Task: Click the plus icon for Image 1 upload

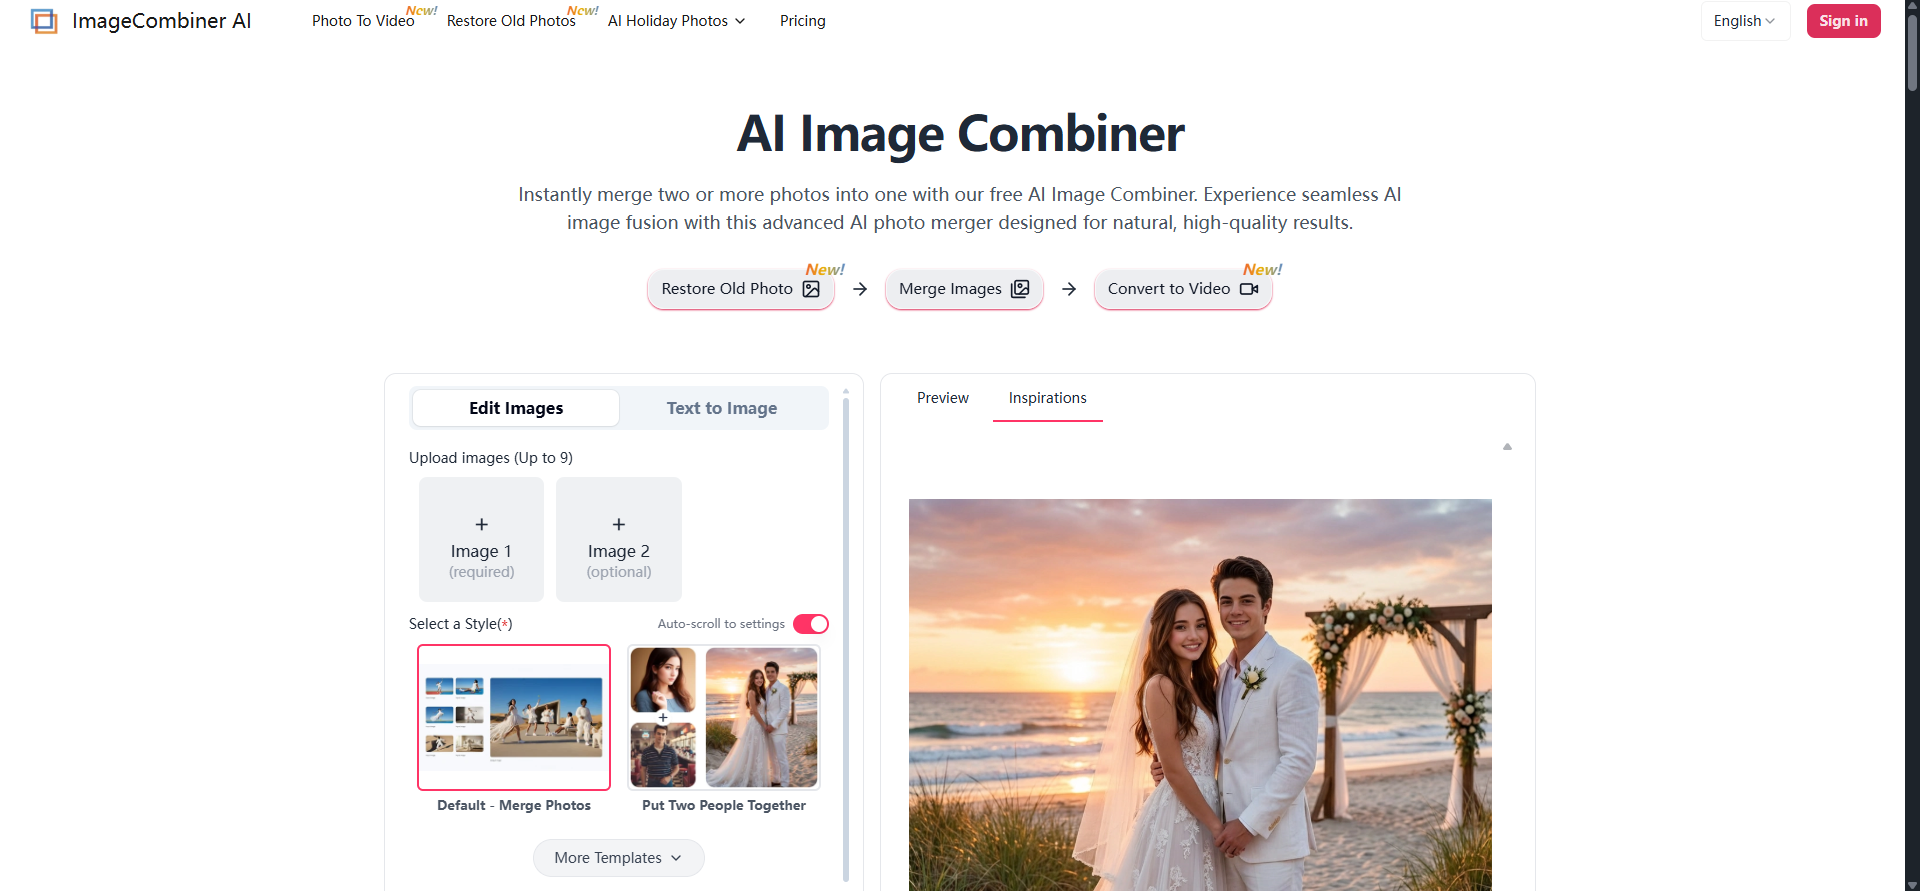Action: point(482,524)
